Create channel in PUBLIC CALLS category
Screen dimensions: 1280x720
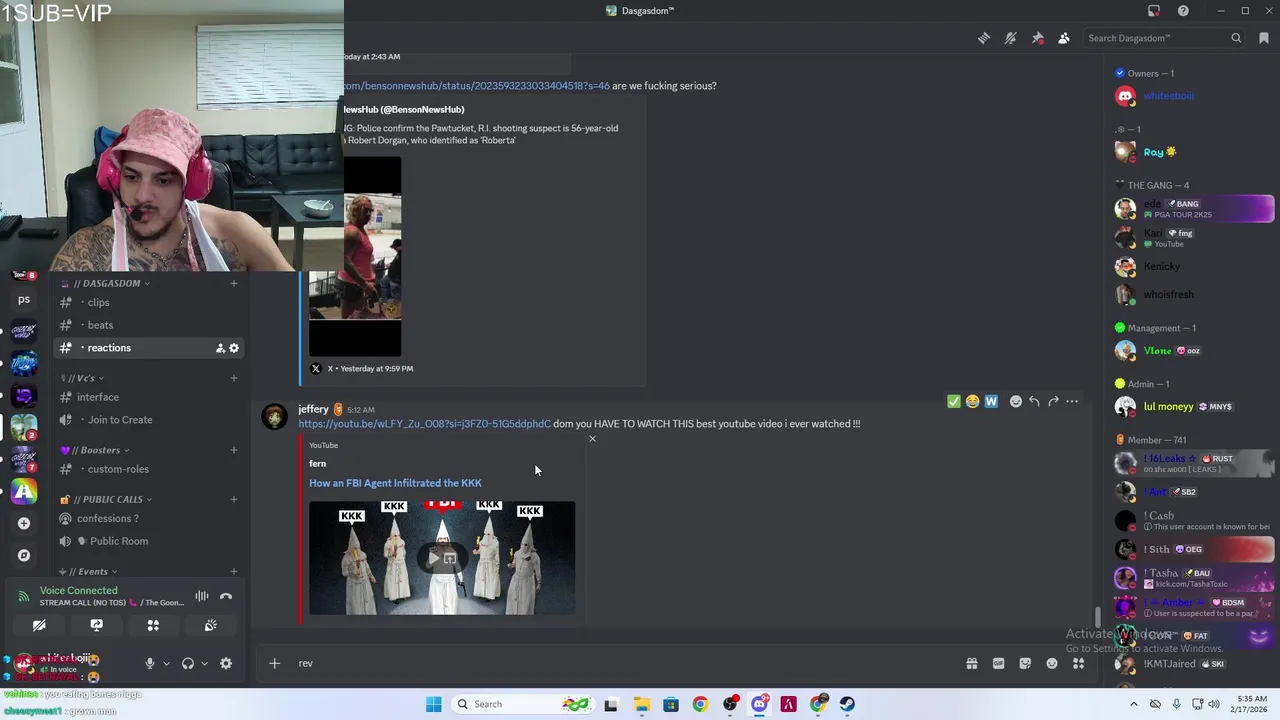[x=234, y=499]
